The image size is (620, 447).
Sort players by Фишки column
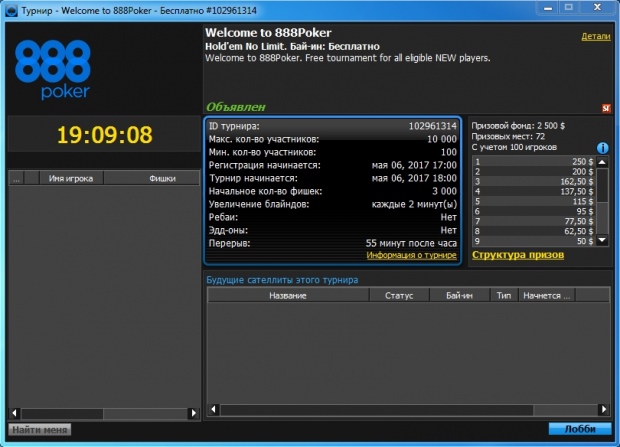(162, 179)
